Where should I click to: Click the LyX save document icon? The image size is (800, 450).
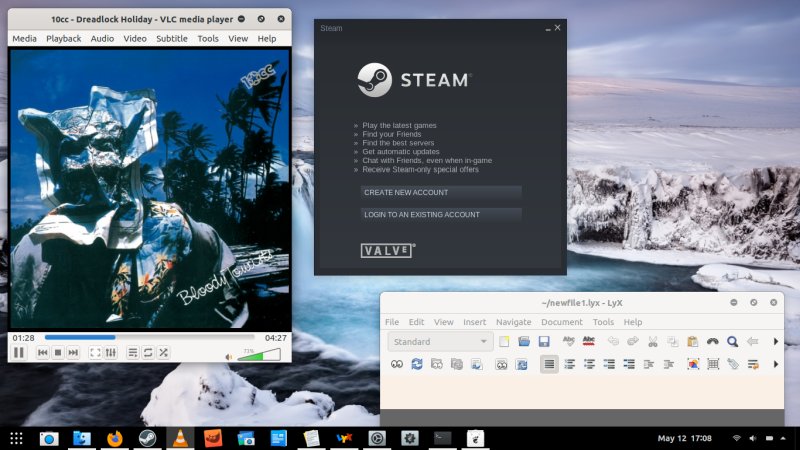point(544,341)
